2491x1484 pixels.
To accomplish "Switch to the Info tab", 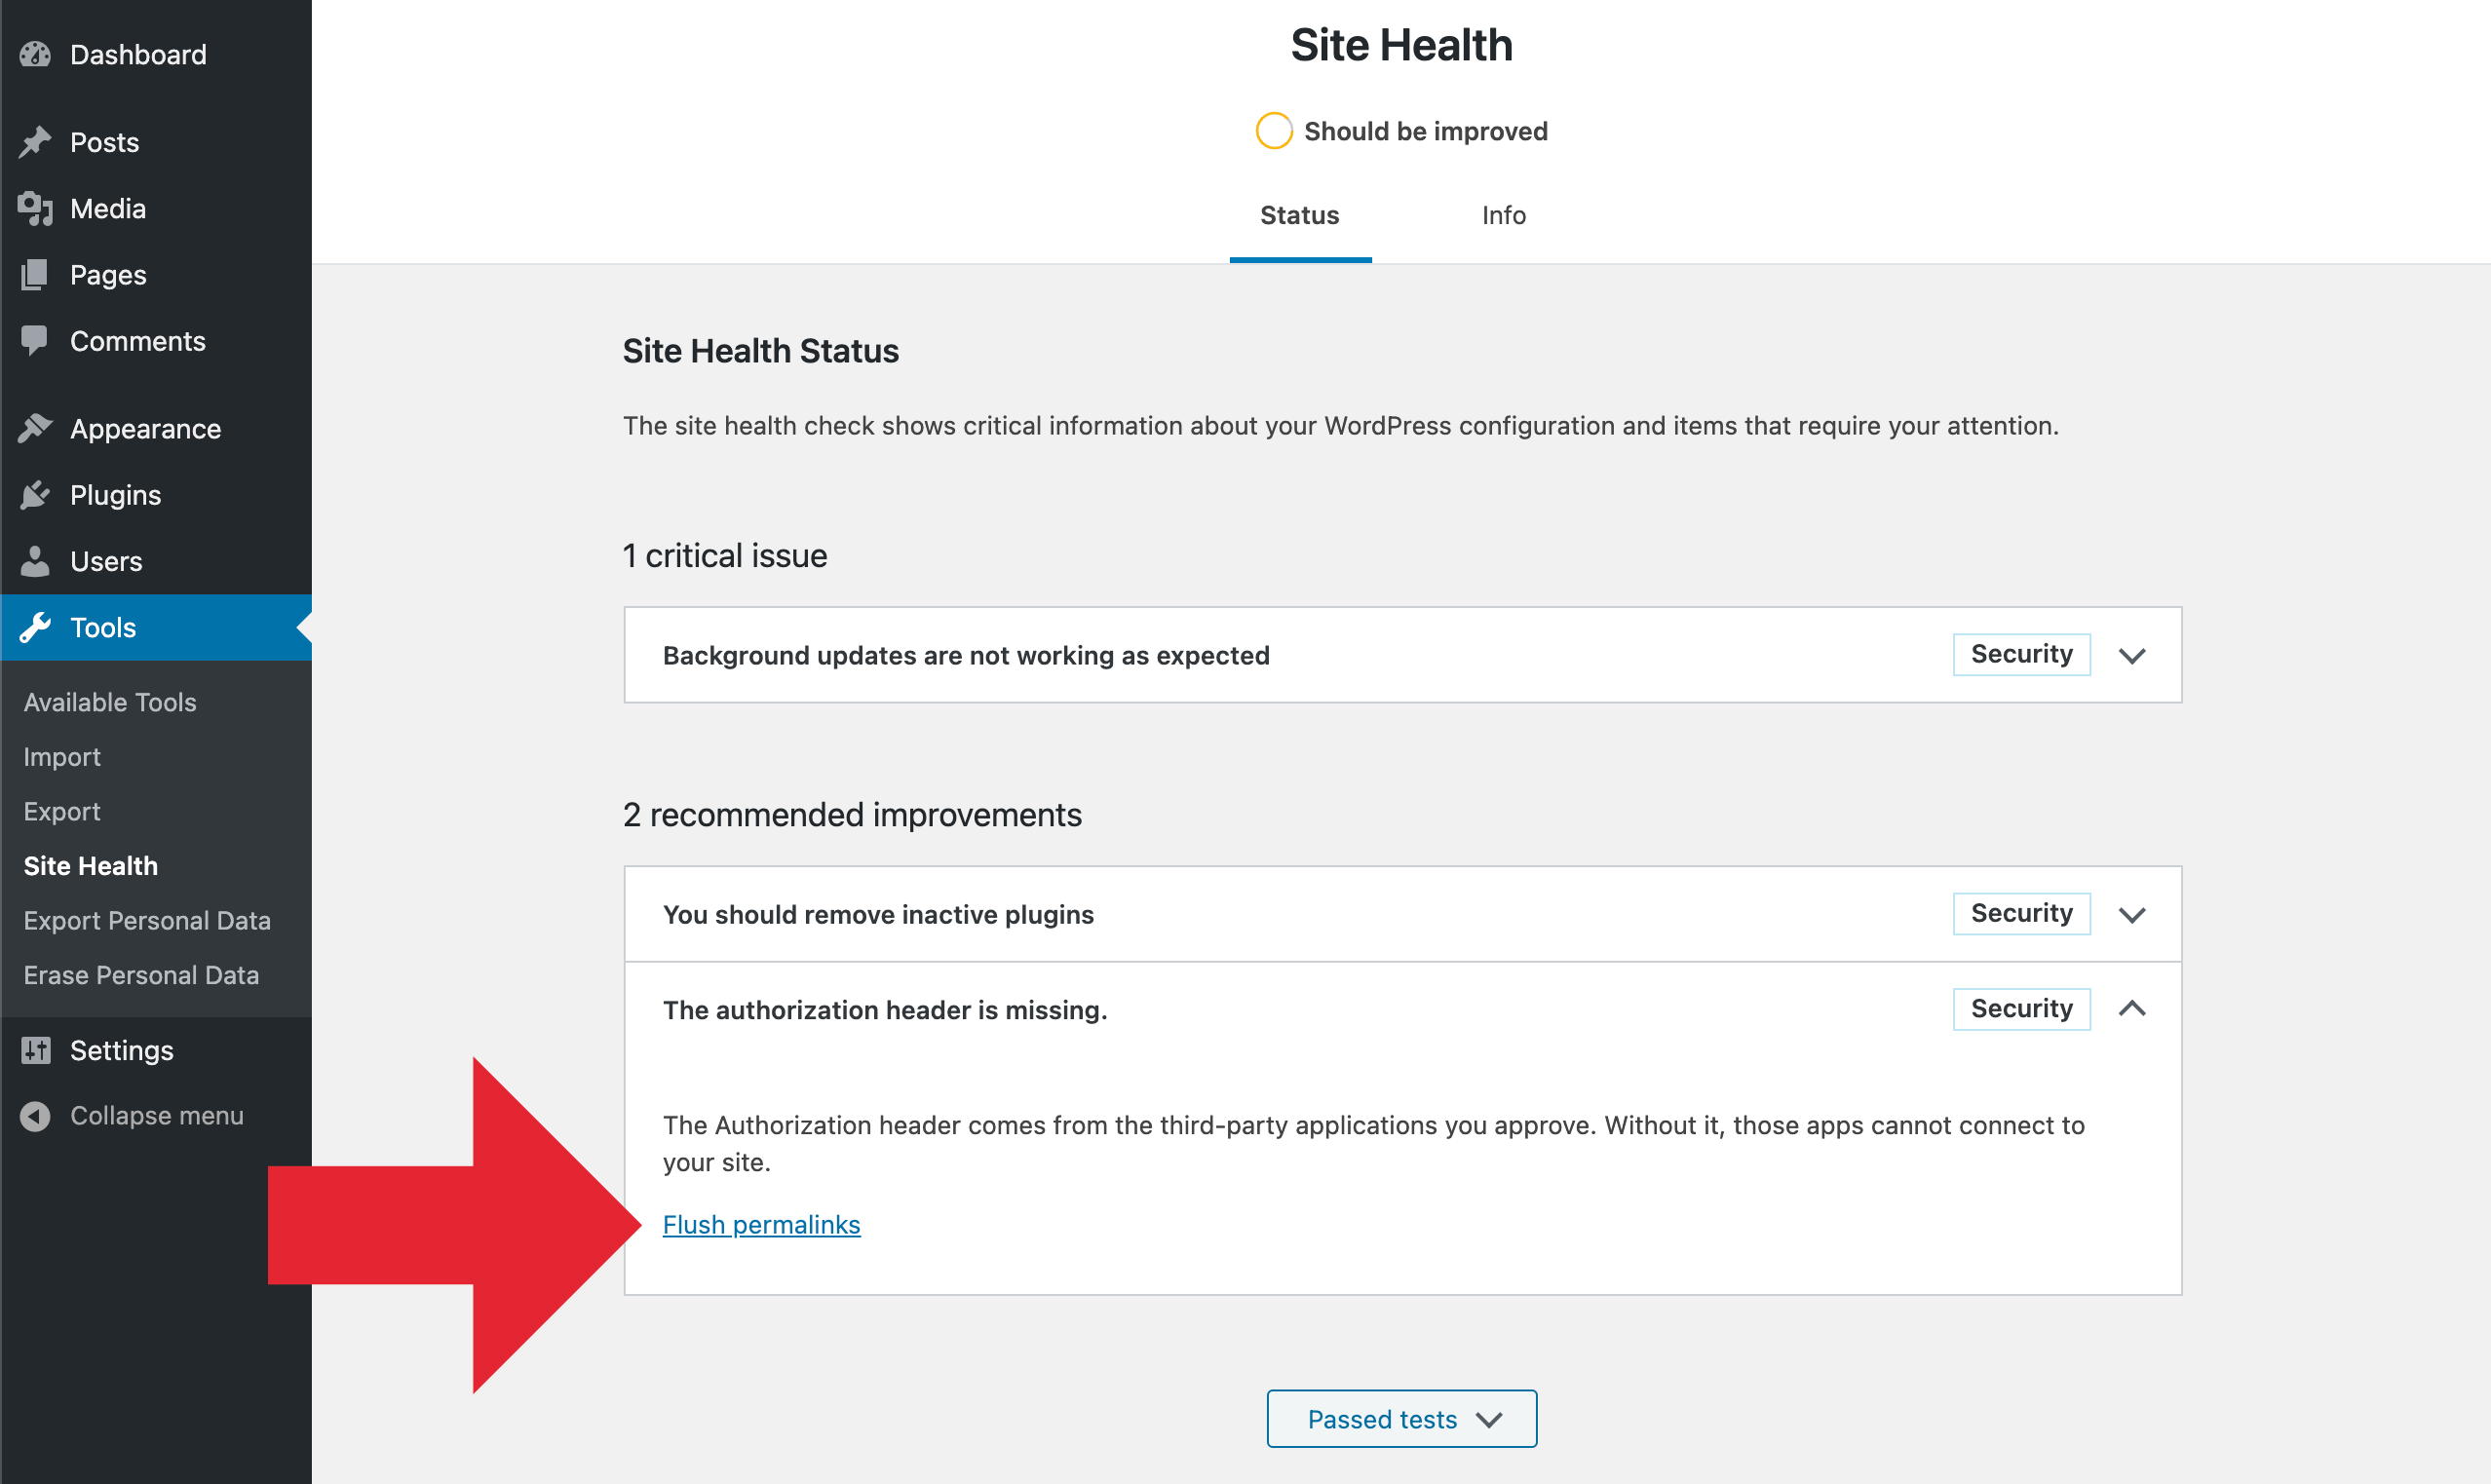I will (x=1503, y=215).
